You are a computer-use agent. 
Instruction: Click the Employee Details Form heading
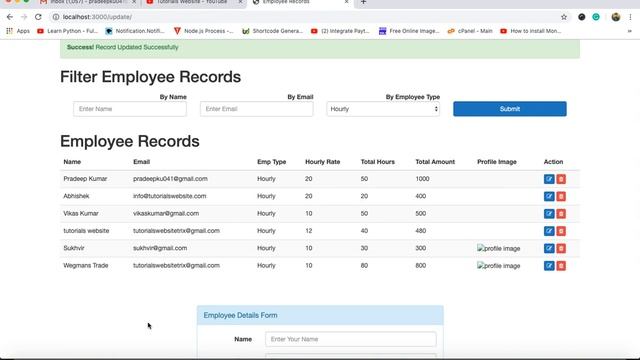click(240, 315)
